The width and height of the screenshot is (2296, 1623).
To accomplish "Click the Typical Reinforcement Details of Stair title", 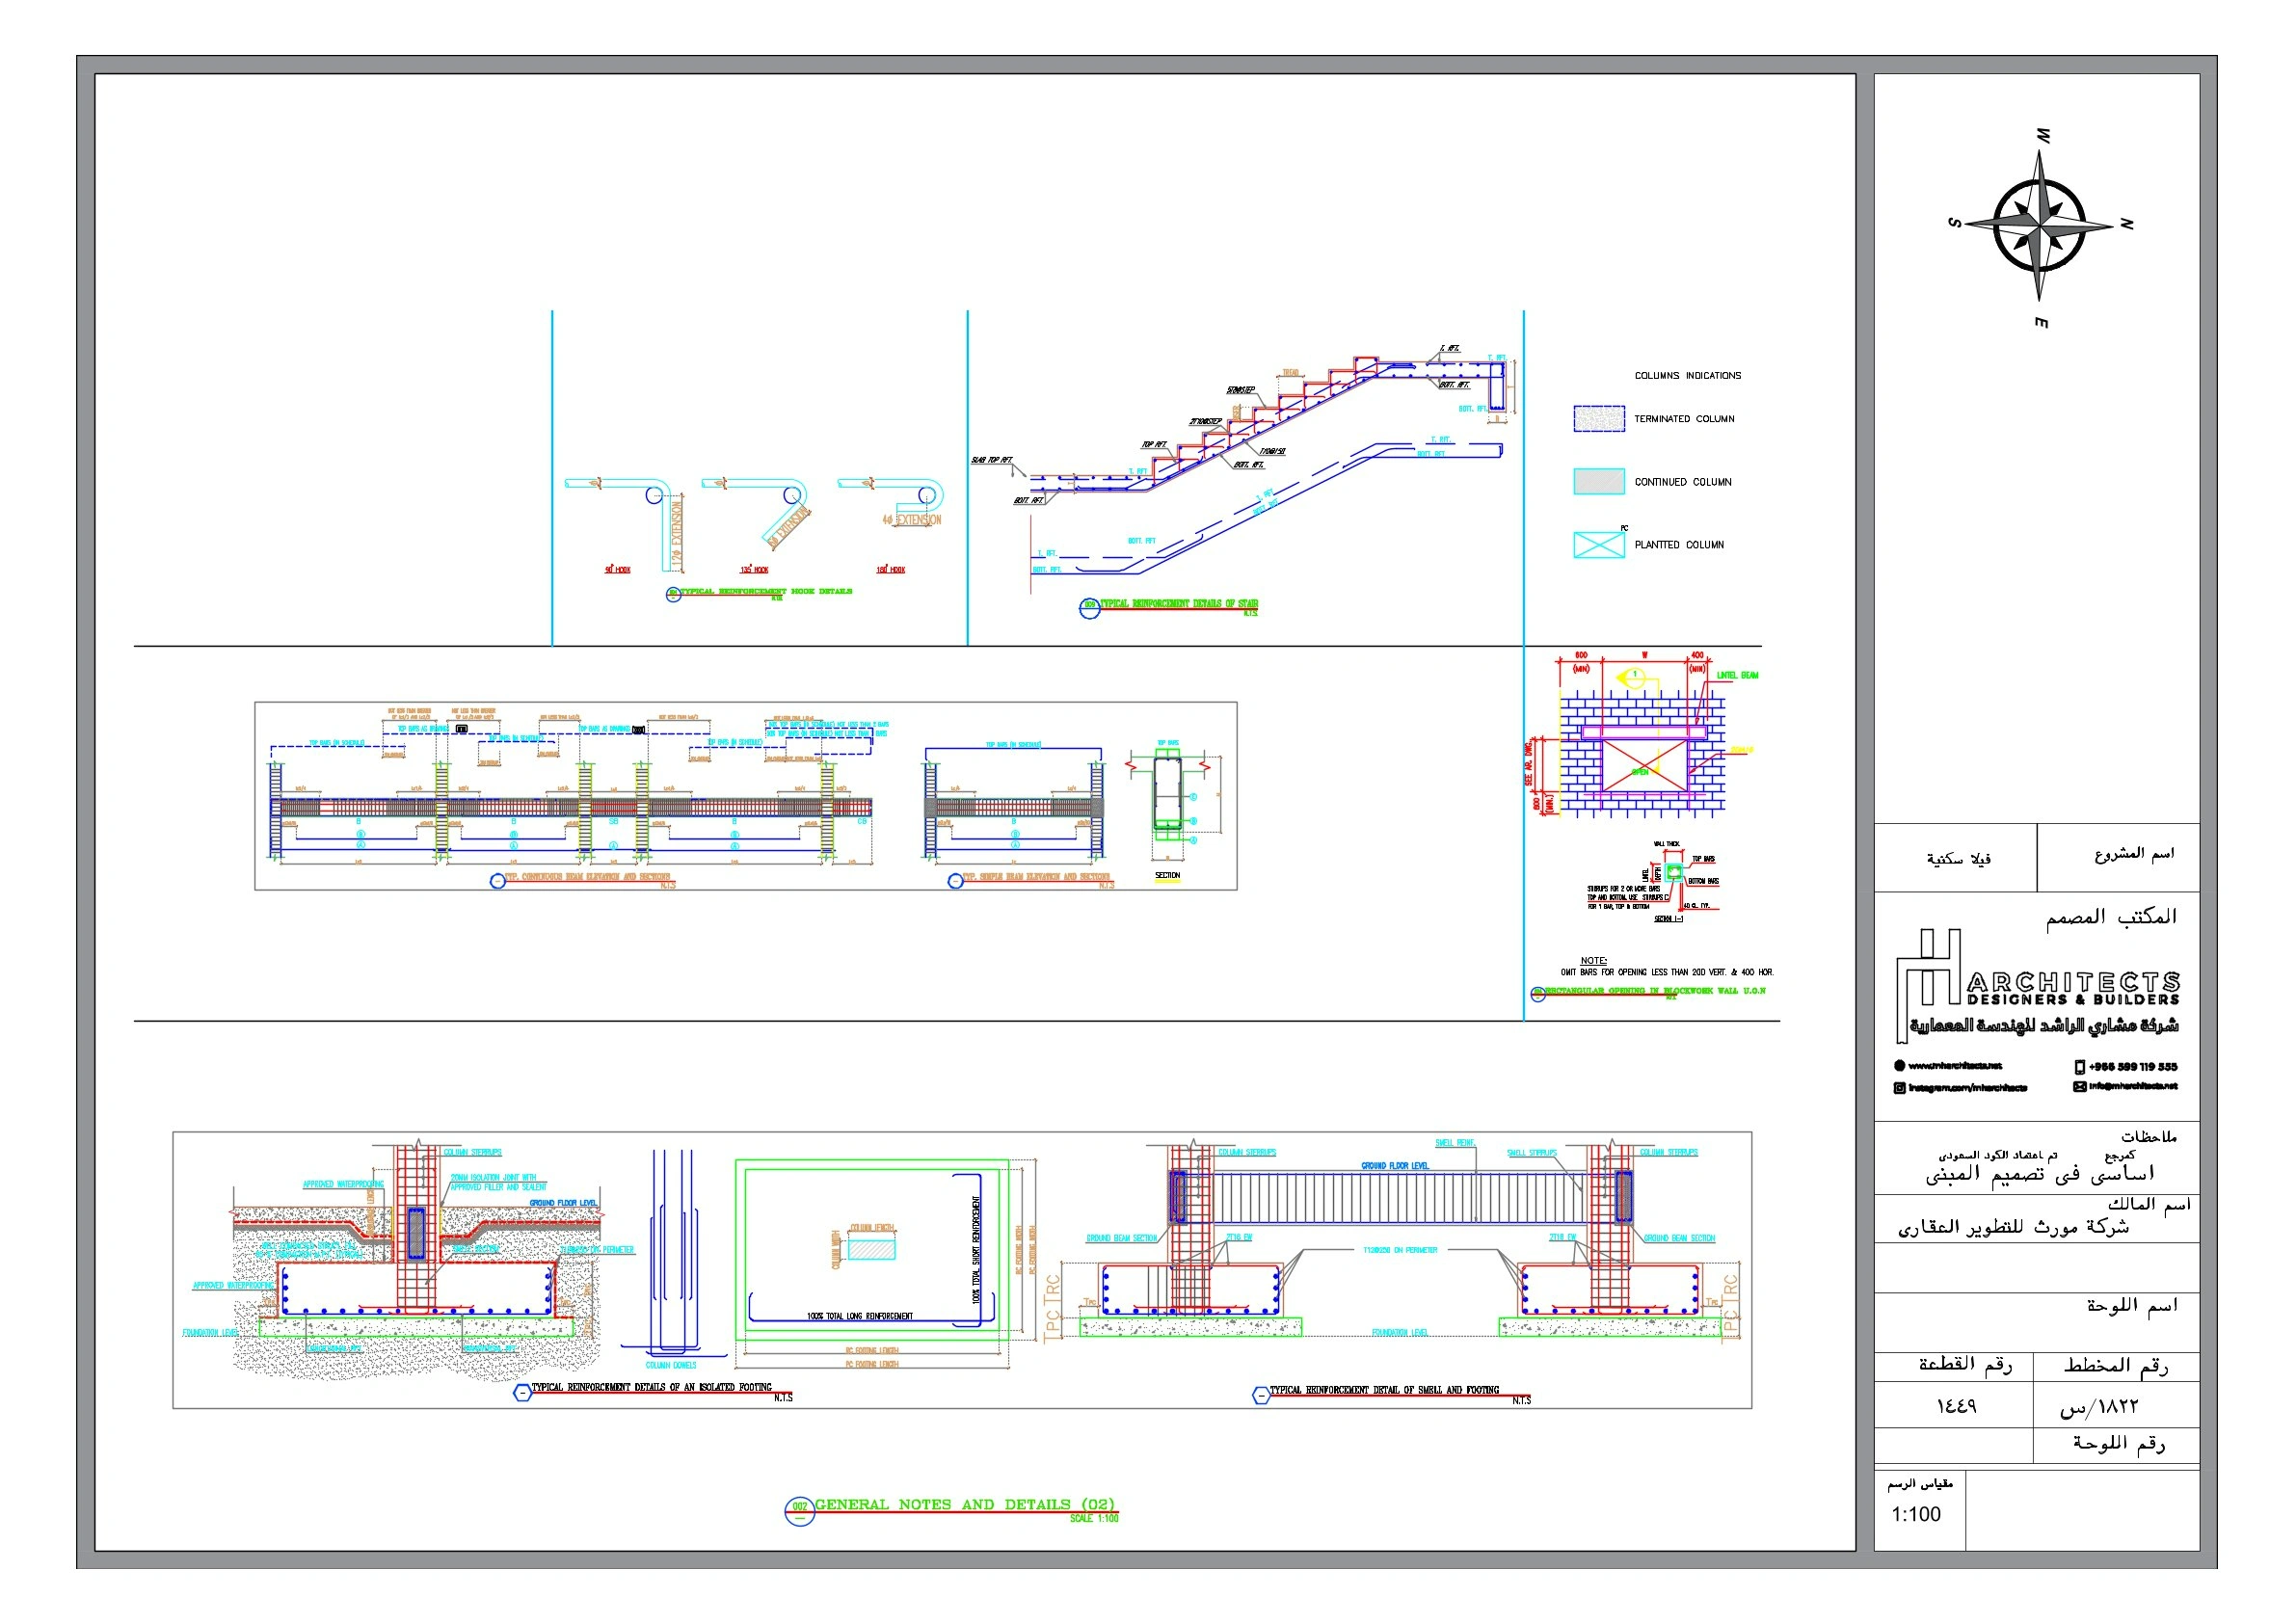I will coord(1179,604).
